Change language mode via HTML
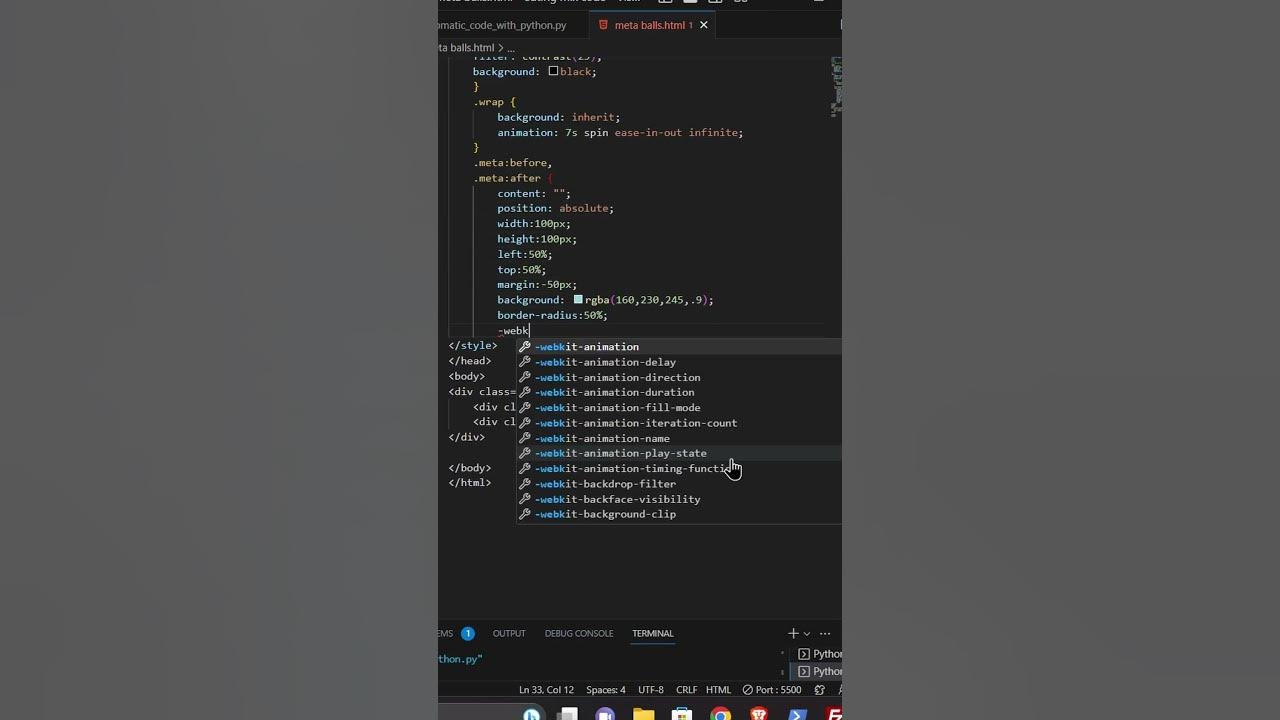The image size is (1280, 720). [719, 690]
